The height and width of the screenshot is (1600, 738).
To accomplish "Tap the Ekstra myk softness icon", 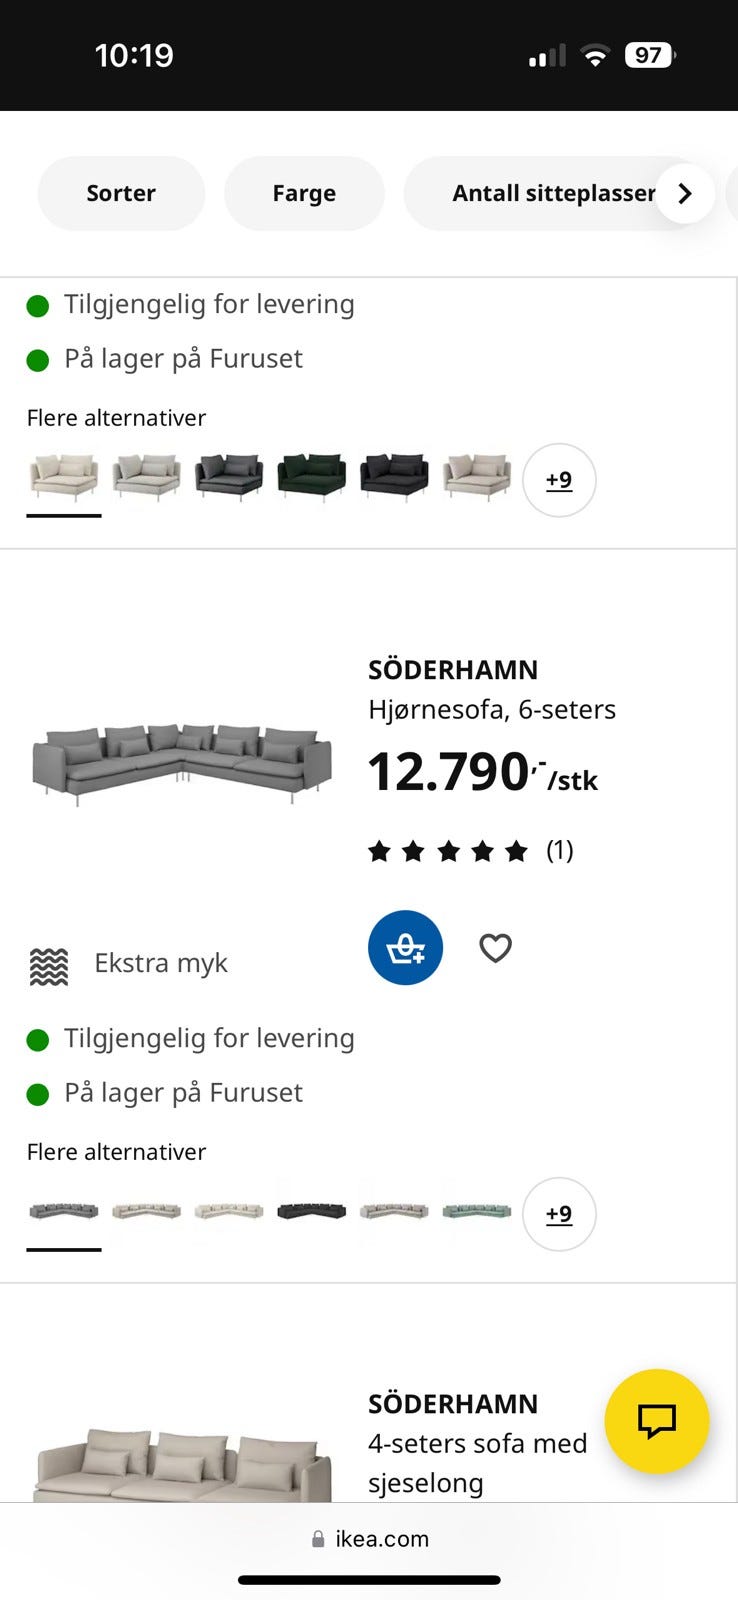I will click(x=49, y=965).
